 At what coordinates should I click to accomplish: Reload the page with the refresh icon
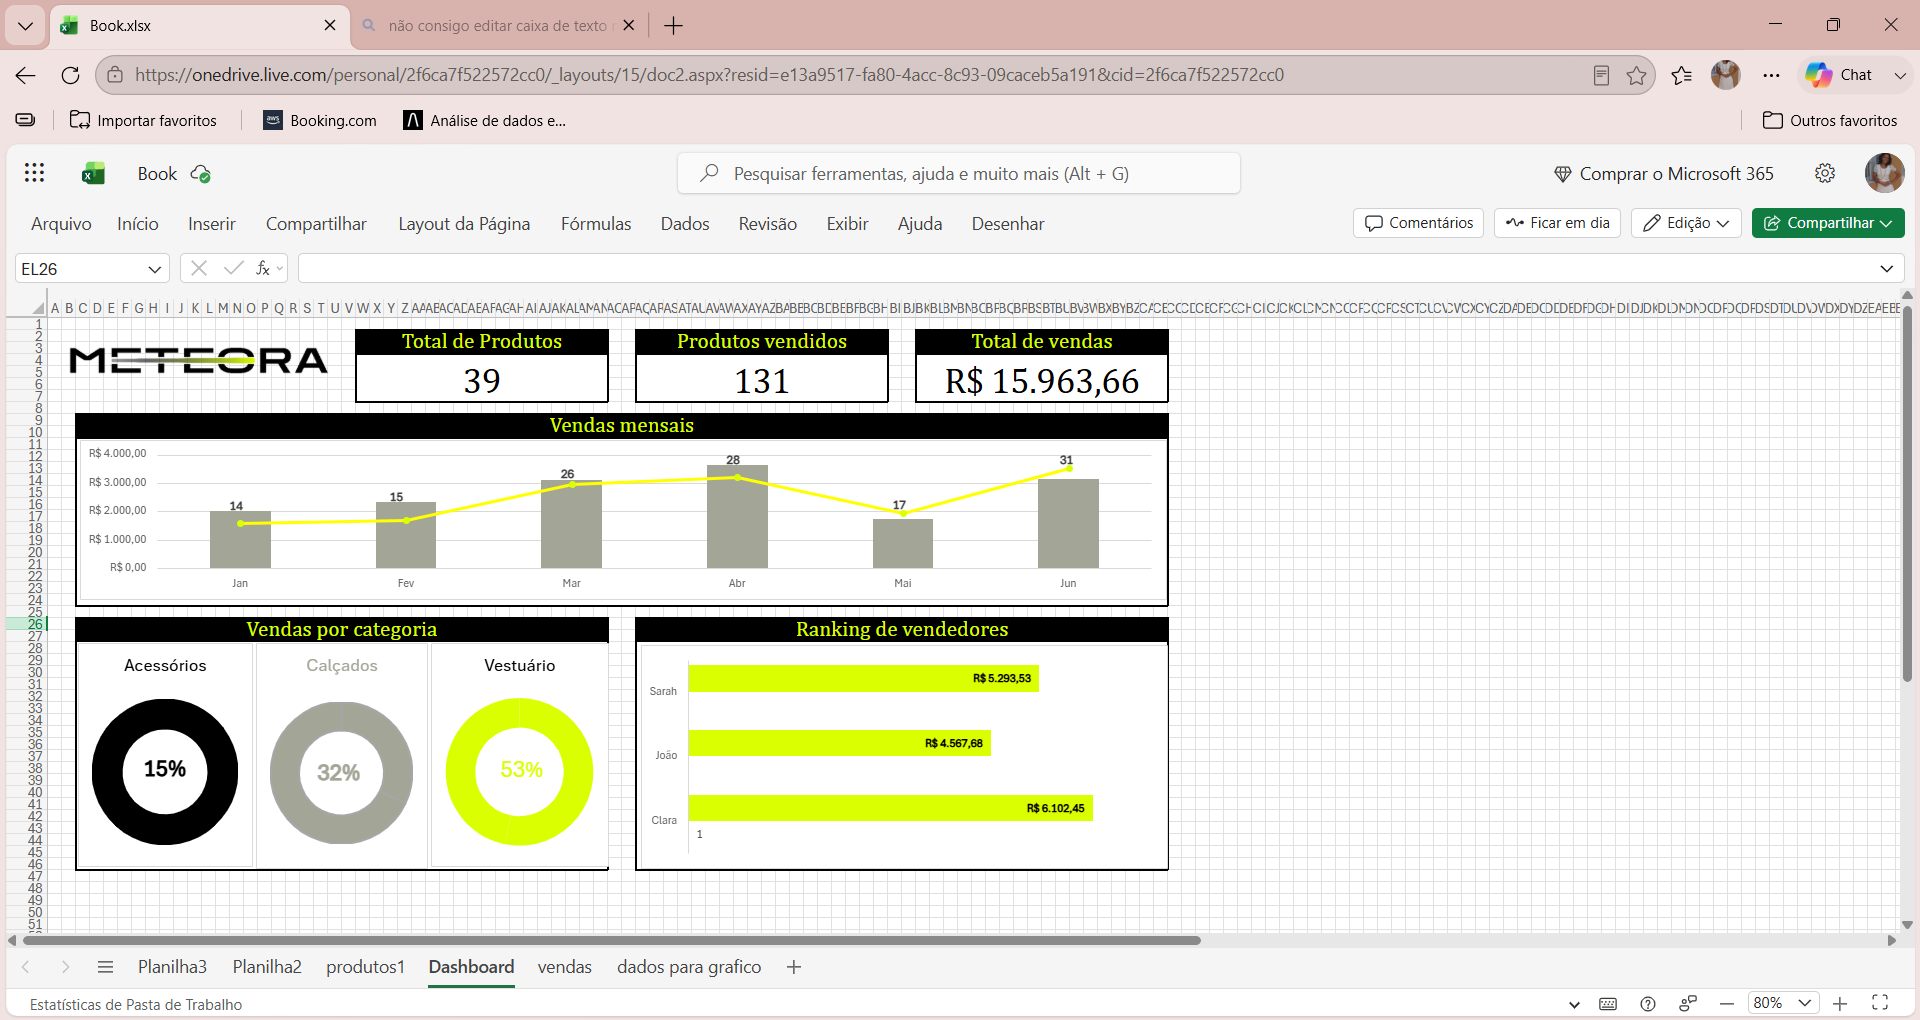click(70, 75)
